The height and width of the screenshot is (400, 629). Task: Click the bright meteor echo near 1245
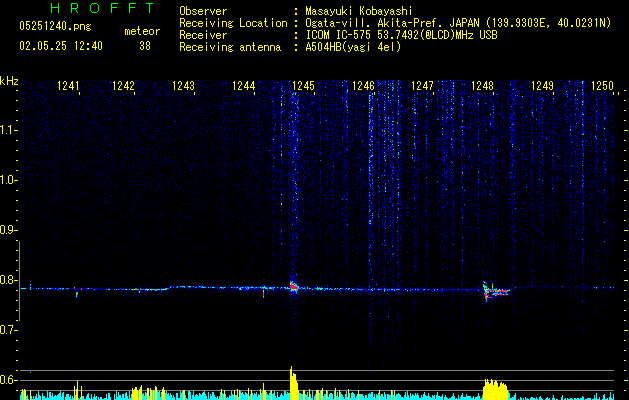tap(294, 286)
